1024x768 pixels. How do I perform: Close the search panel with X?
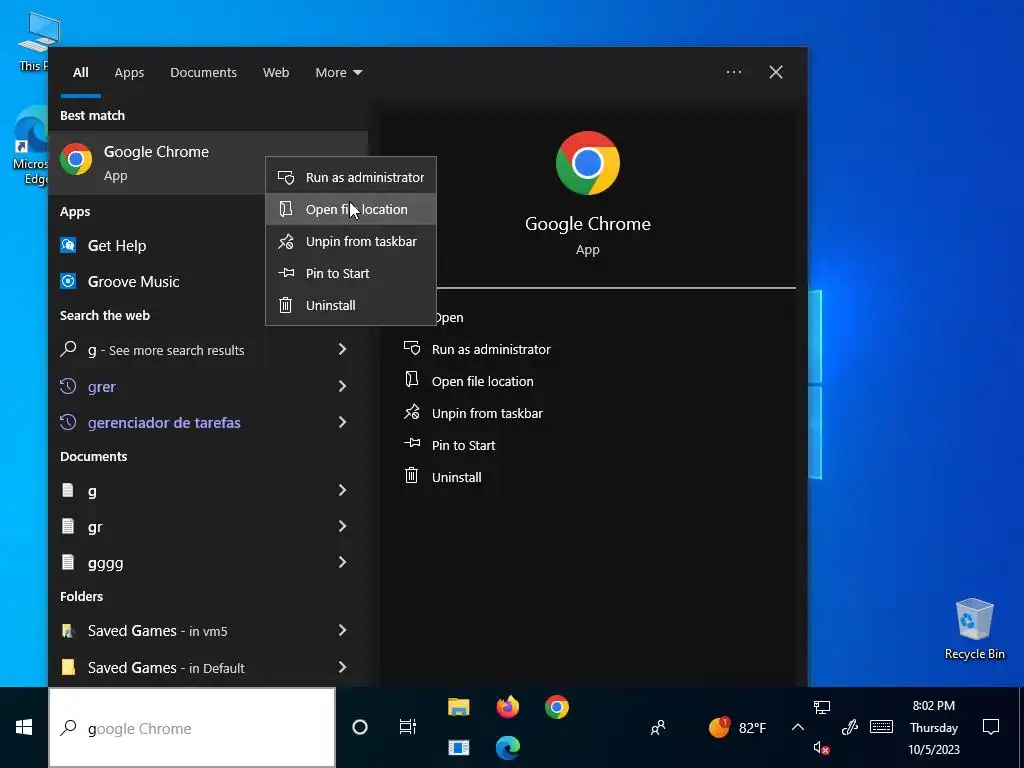pyautogui.click(x=776, y=72)
